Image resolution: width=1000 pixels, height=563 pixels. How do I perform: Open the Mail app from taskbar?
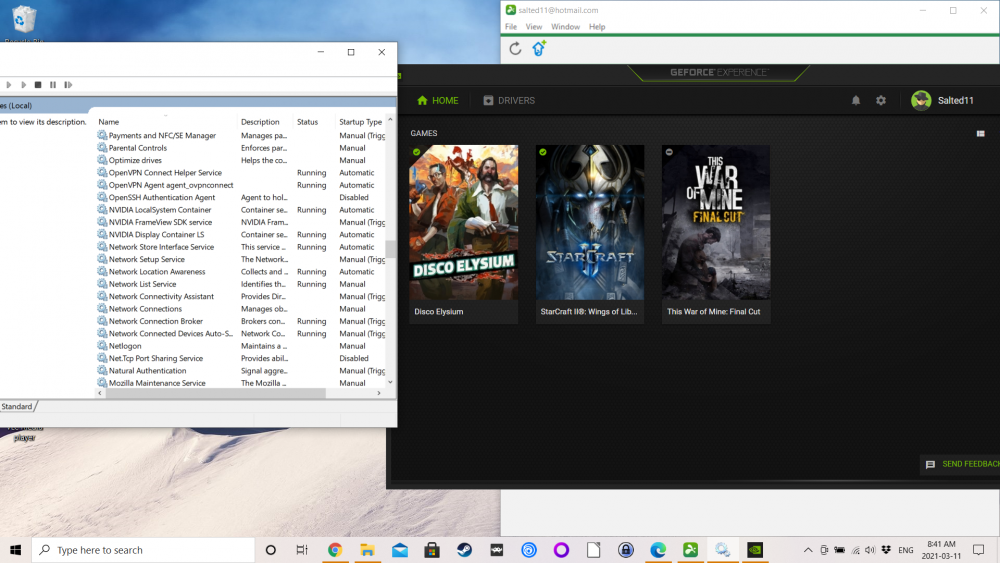pyautogui.click(x=400, y=550)
